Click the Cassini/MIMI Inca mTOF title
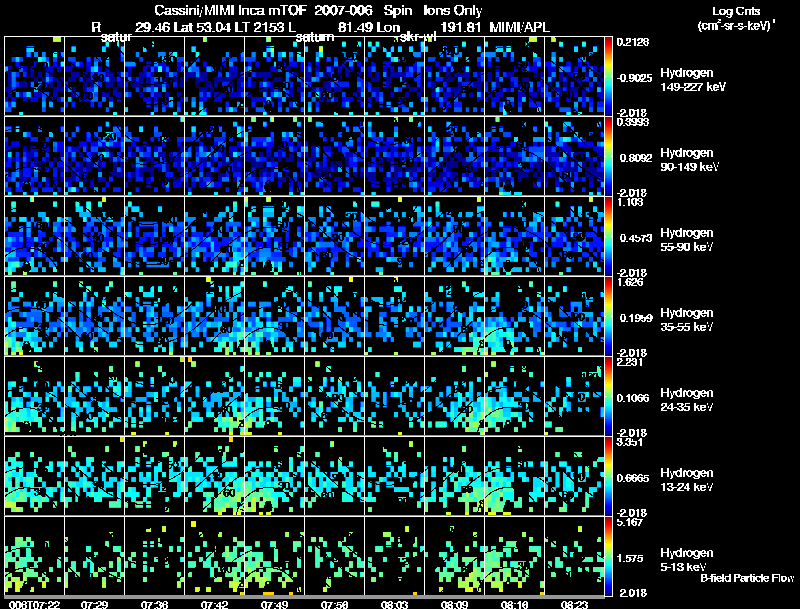This screenshot has width=800, height=609. pos(231,10)
